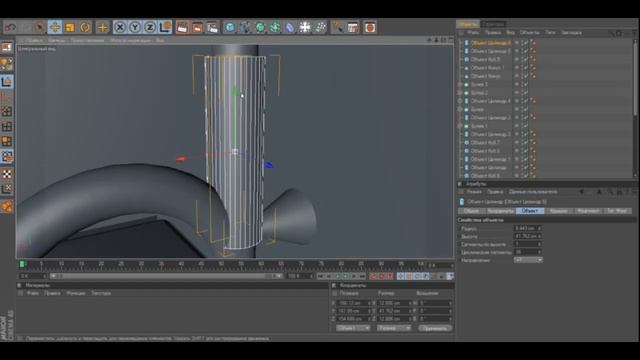
Task: Expand the Булева 3 object
Action: (x=460, y=84)
